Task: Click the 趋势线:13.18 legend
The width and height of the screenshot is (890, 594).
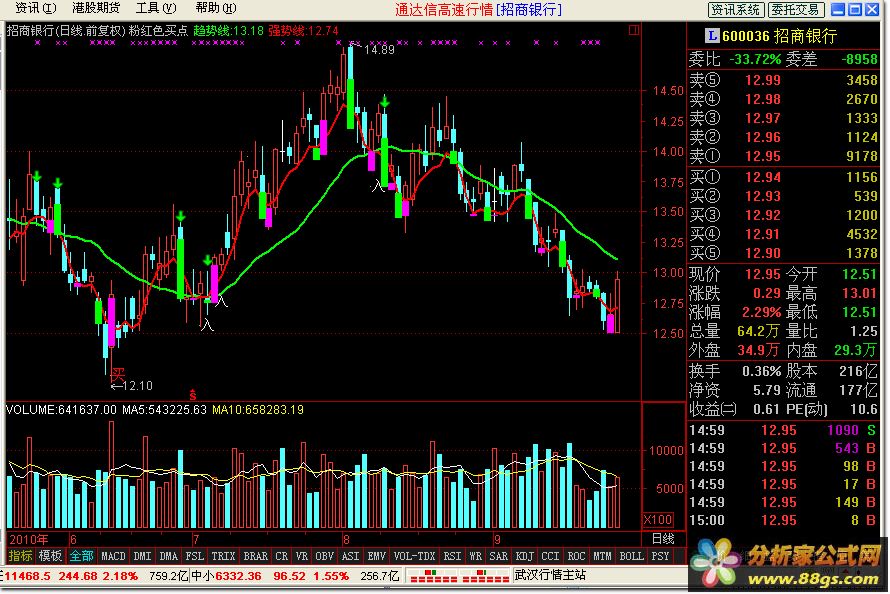Action: pos(228,31)
